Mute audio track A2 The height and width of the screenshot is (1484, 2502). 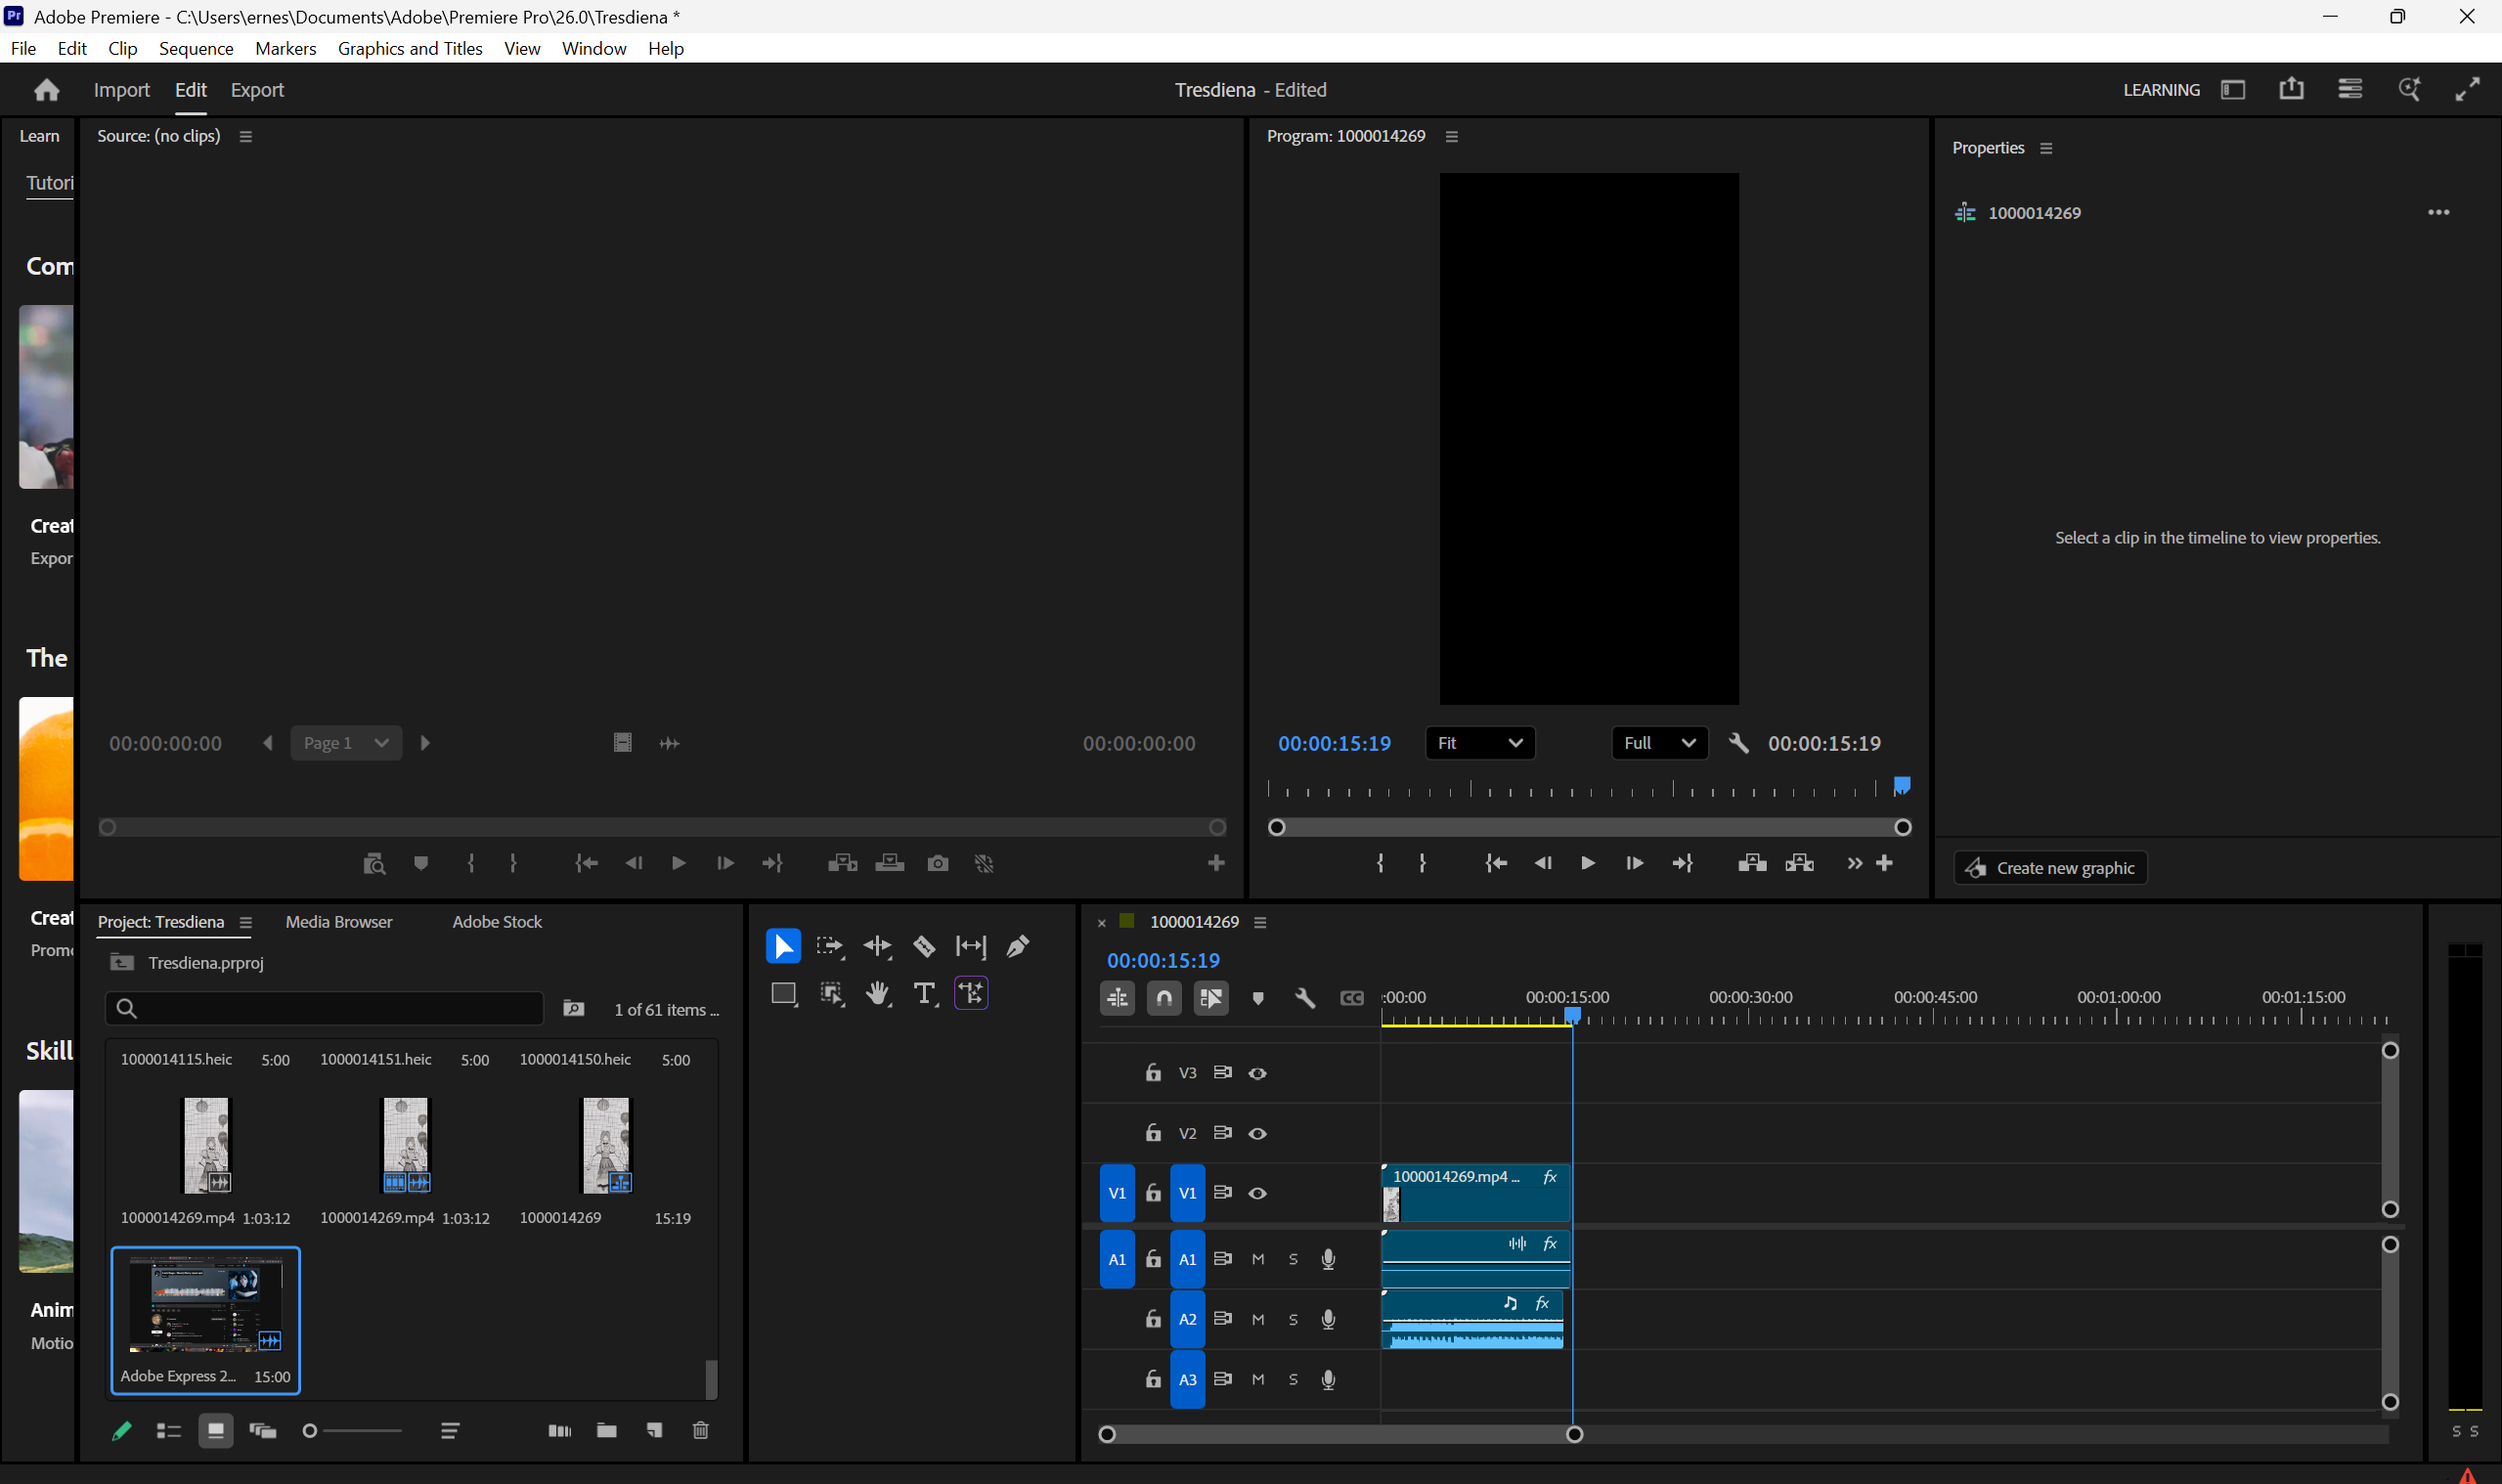tap(1258, 1319)
